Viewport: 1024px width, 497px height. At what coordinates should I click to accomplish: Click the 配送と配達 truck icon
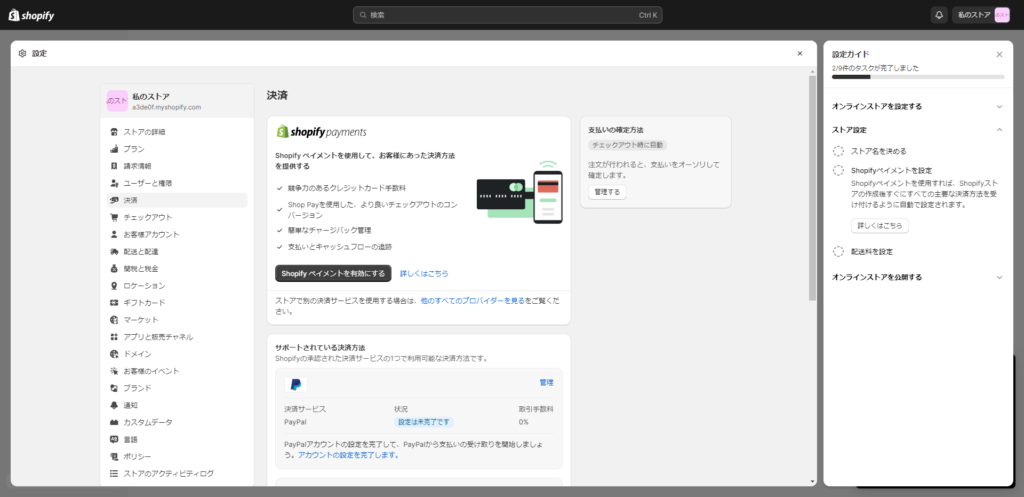[x=114, y=251]
